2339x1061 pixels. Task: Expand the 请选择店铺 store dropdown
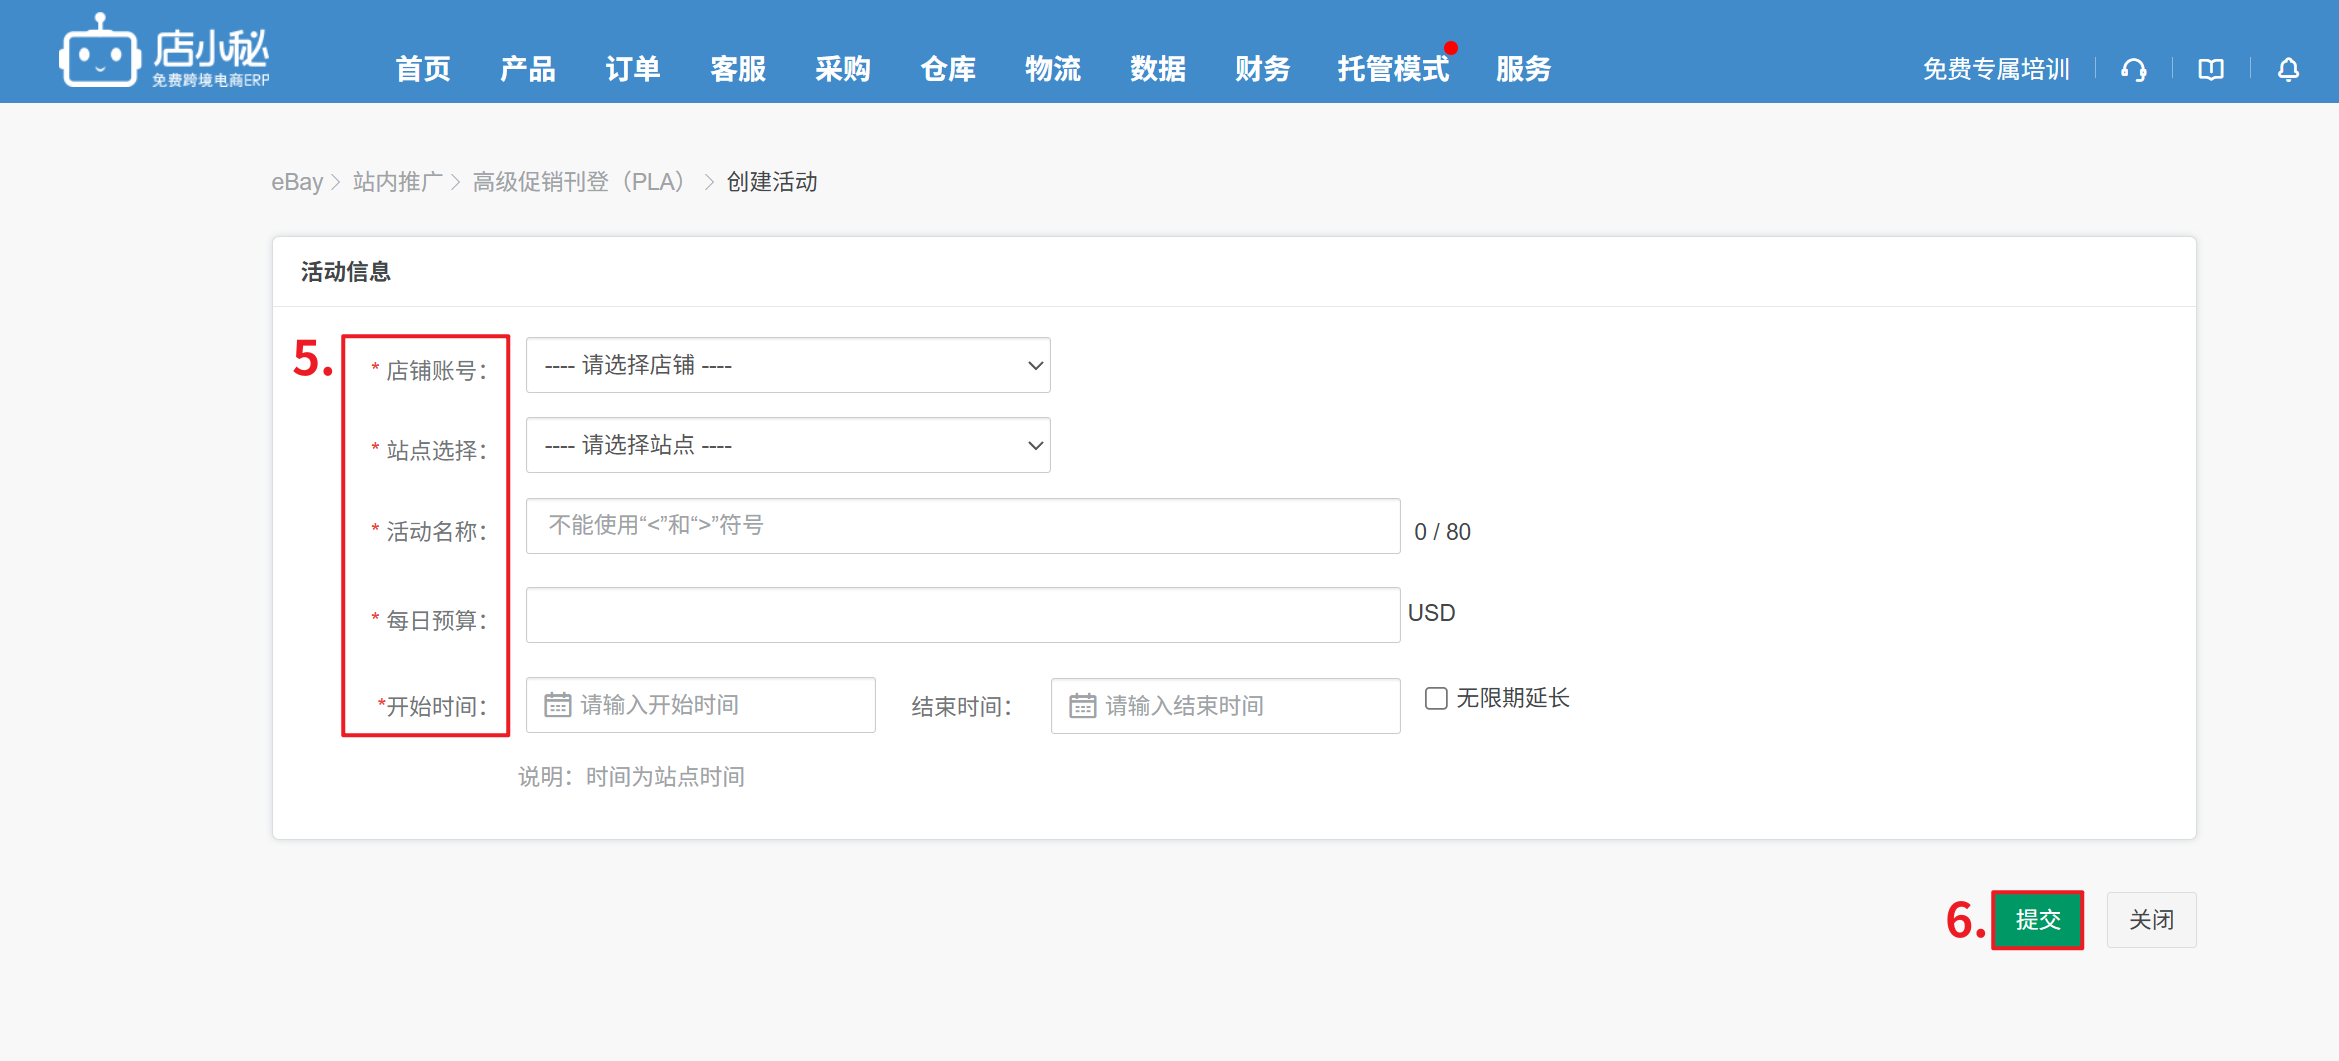(x=787, y=366)
